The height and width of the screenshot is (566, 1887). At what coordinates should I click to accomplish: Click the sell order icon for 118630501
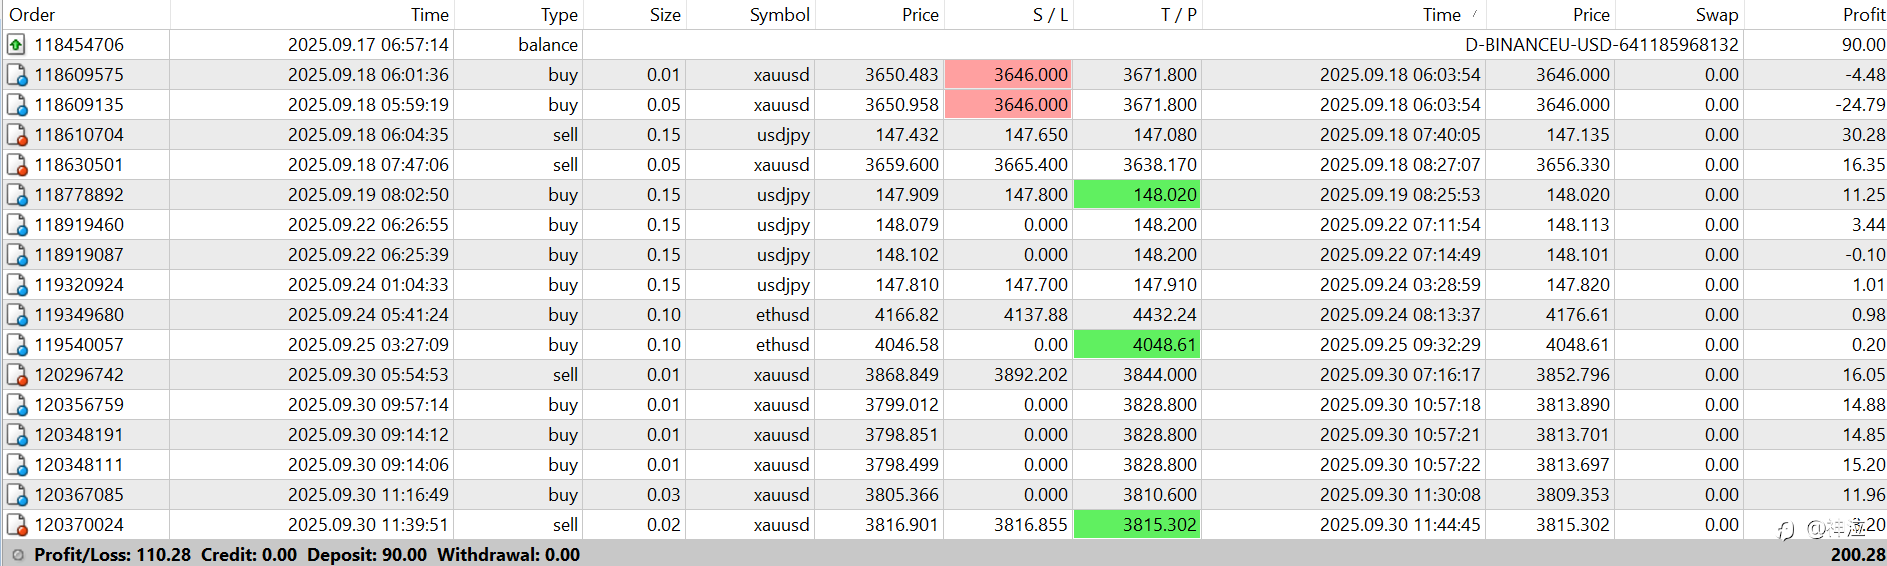pos(16,165)
